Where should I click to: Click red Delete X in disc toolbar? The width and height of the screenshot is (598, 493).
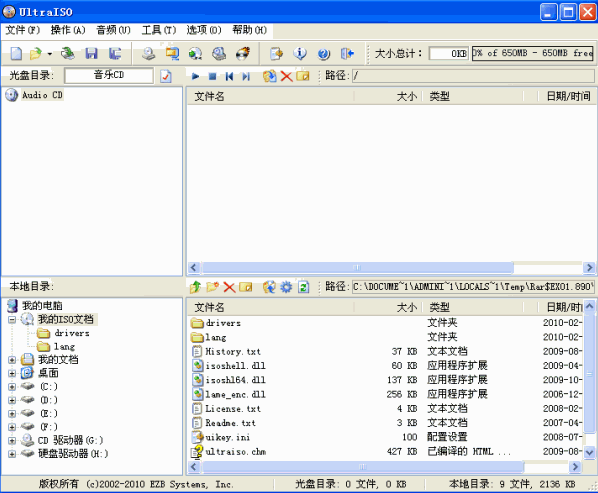(286, 76)
